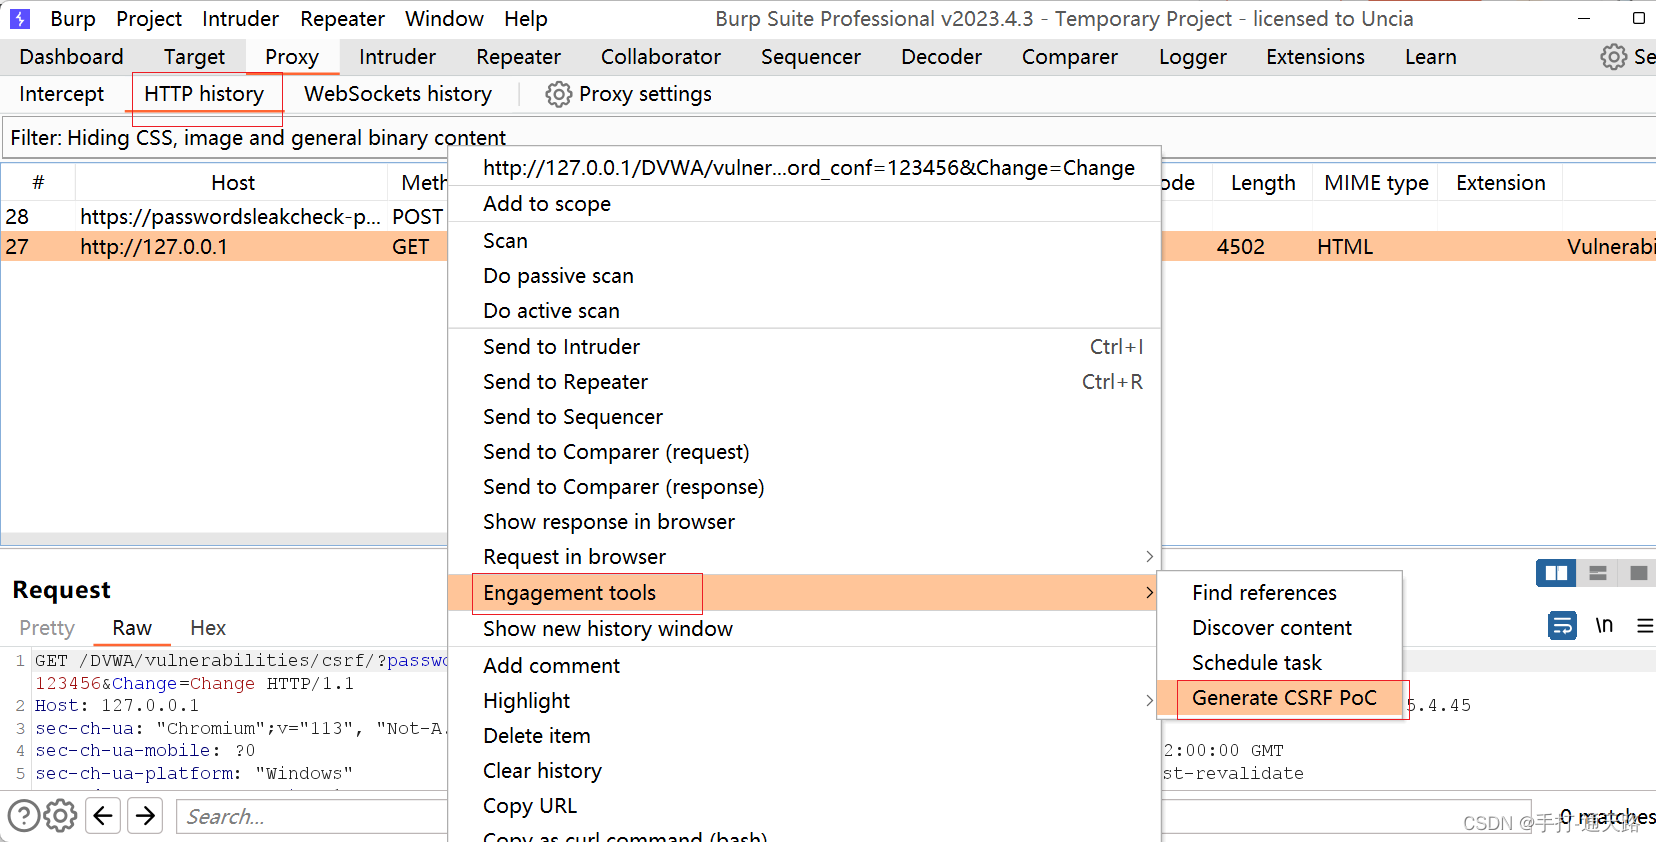Open the bottom search settings gear icon
1656x842 pixels.
pos(61,816)
